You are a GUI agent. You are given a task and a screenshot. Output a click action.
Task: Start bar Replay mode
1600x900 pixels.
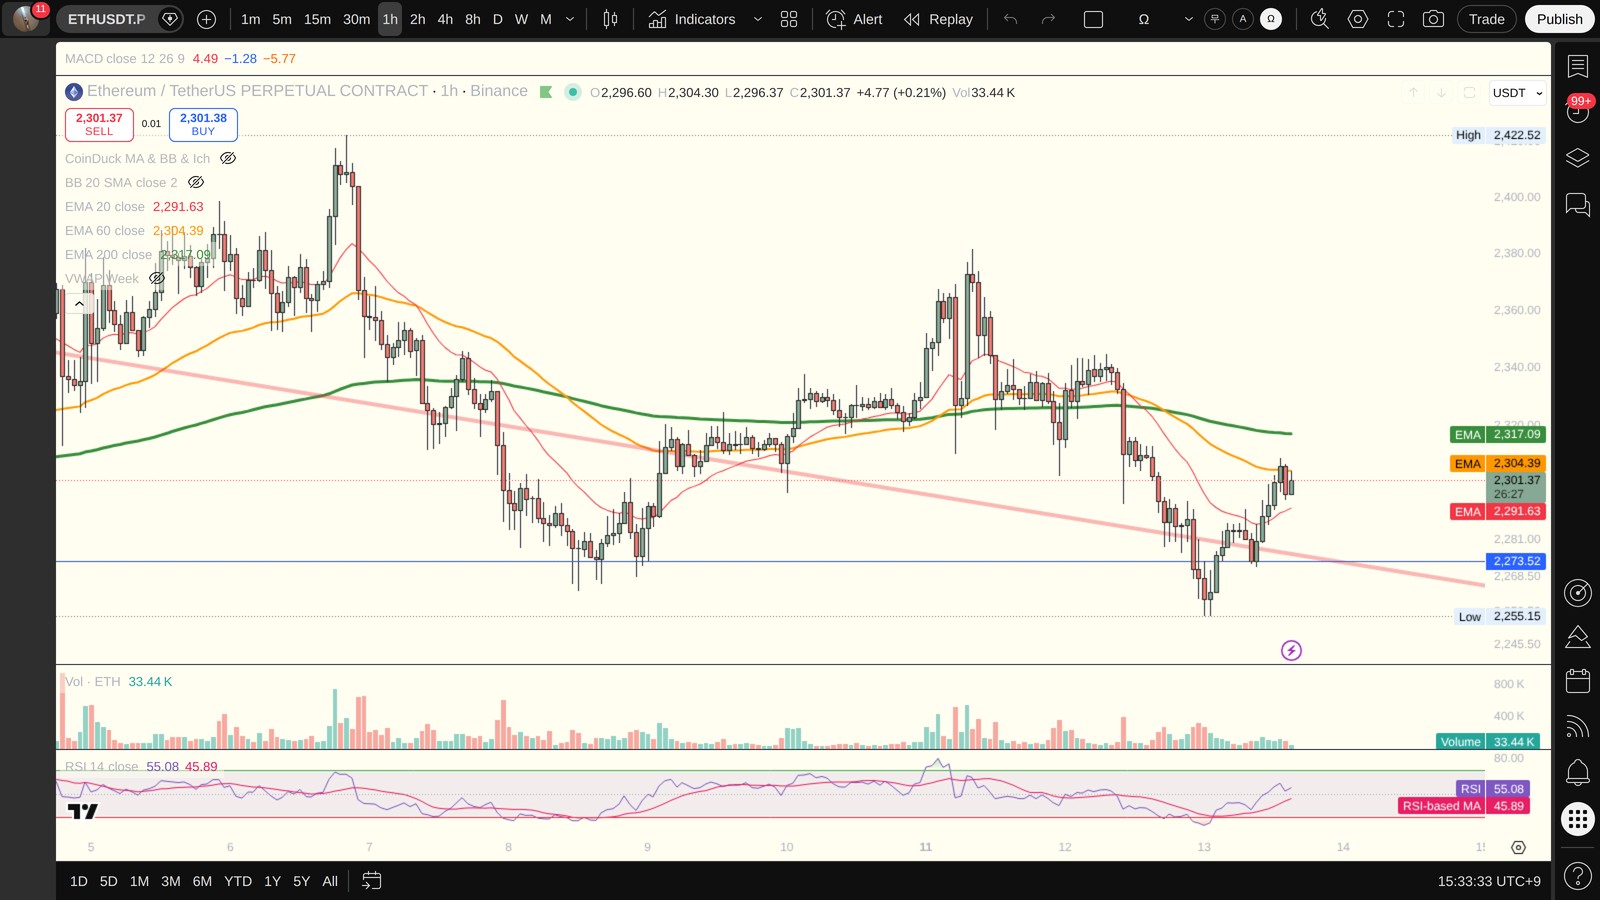click(938, 19)
